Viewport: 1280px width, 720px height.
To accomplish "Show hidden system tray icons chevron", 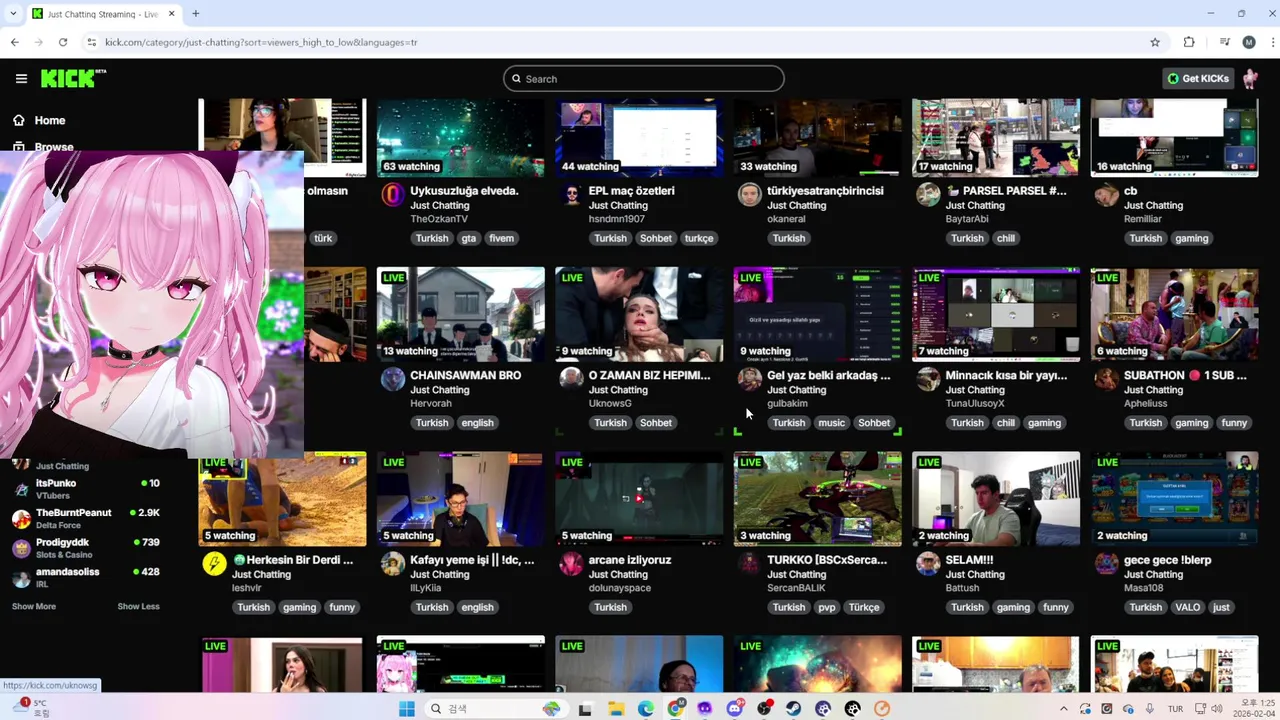I will pos(1063,709).
